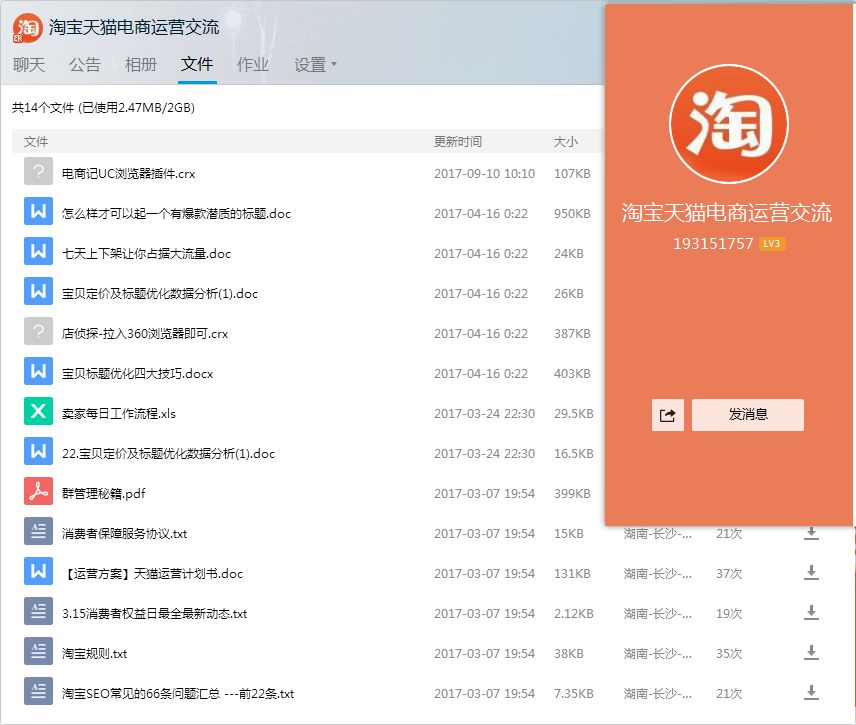The image size is (856, 725).
Task: Click text icon for 3.15消费者权益日最全最新动态.txt
Action: (38, 611)
